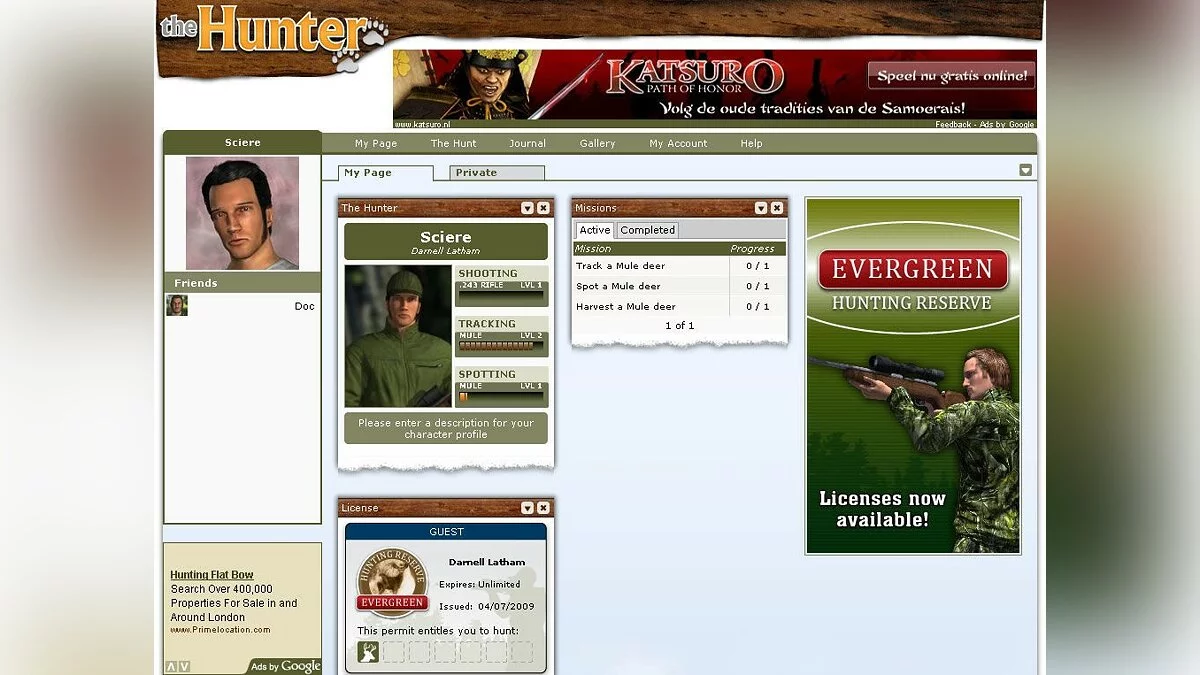Image resolution: width=1200 pixels, height=675 pixels.
Task: Click the Shooting skill progress bar
Action: tap(502, 297)
